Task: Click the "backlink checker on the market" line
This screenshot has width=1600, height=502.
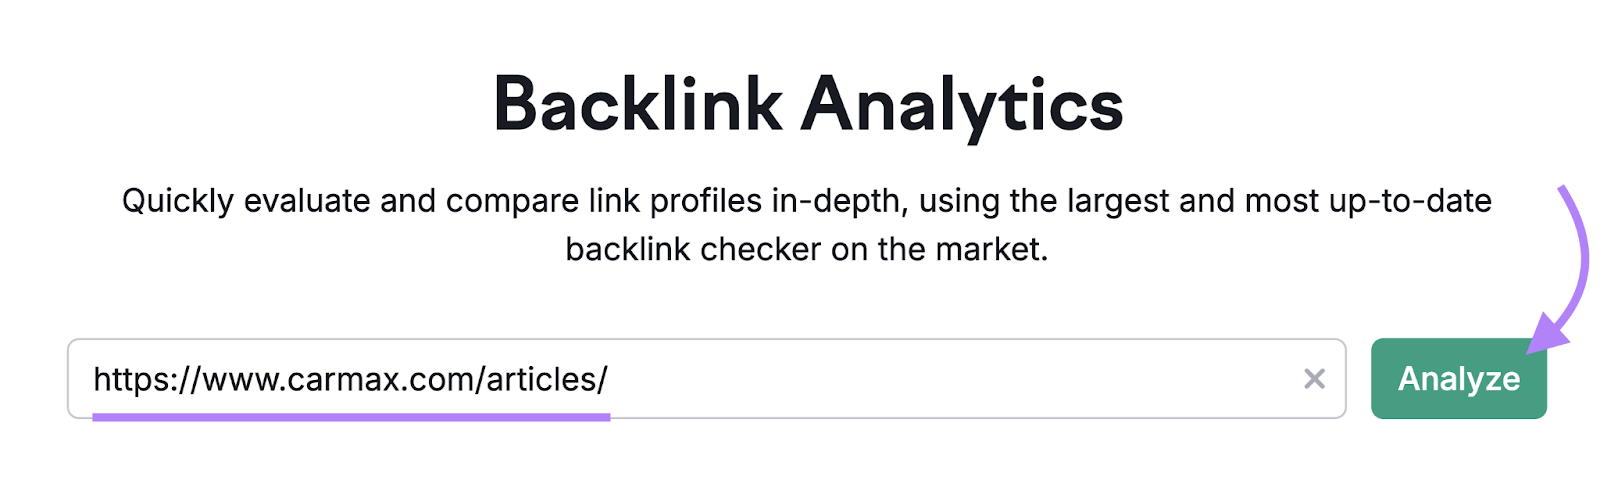Action: [806, 249]
